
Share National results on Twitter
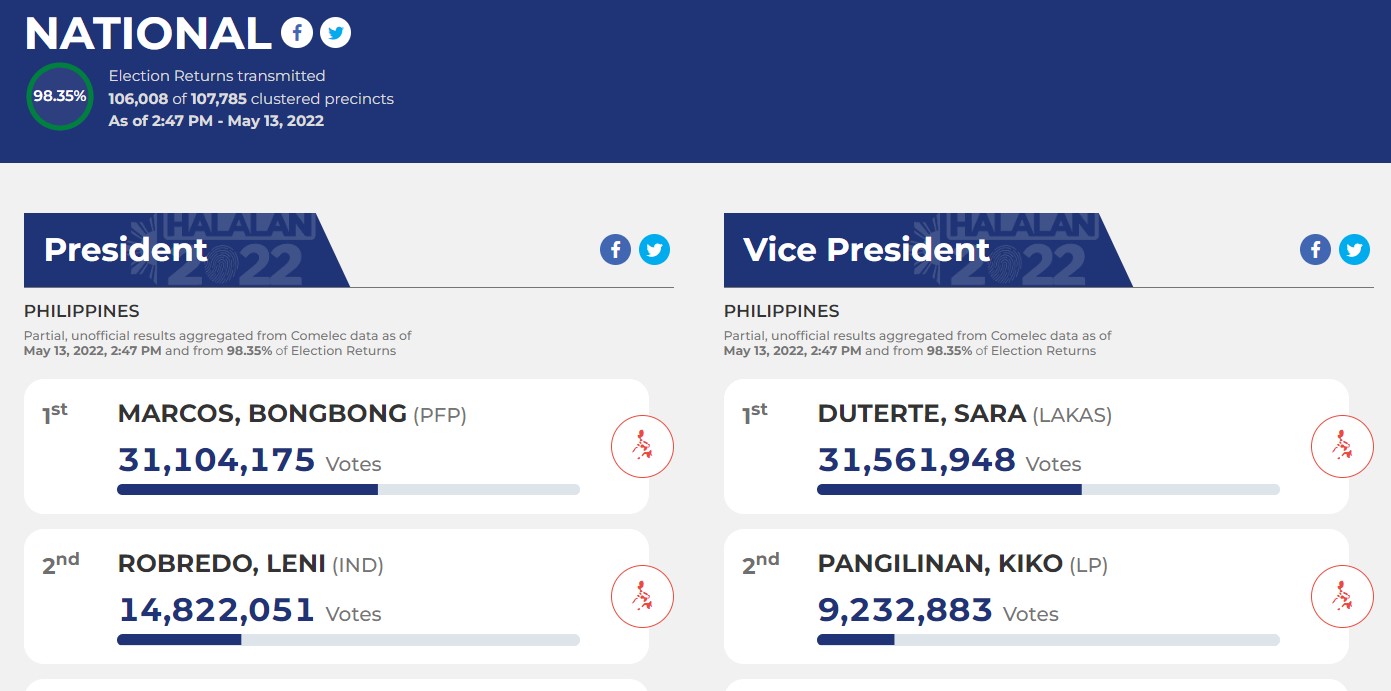click(x=336, y=33)
